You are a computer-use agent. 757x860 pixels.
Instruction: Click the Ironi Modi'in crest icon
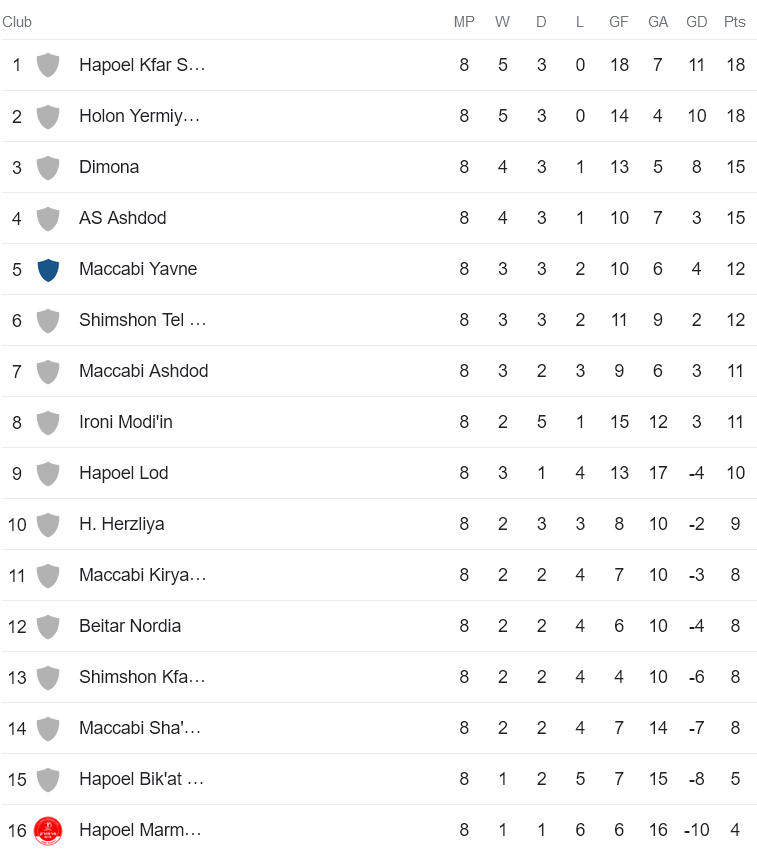pyautogui.click(x=48, y=422)
